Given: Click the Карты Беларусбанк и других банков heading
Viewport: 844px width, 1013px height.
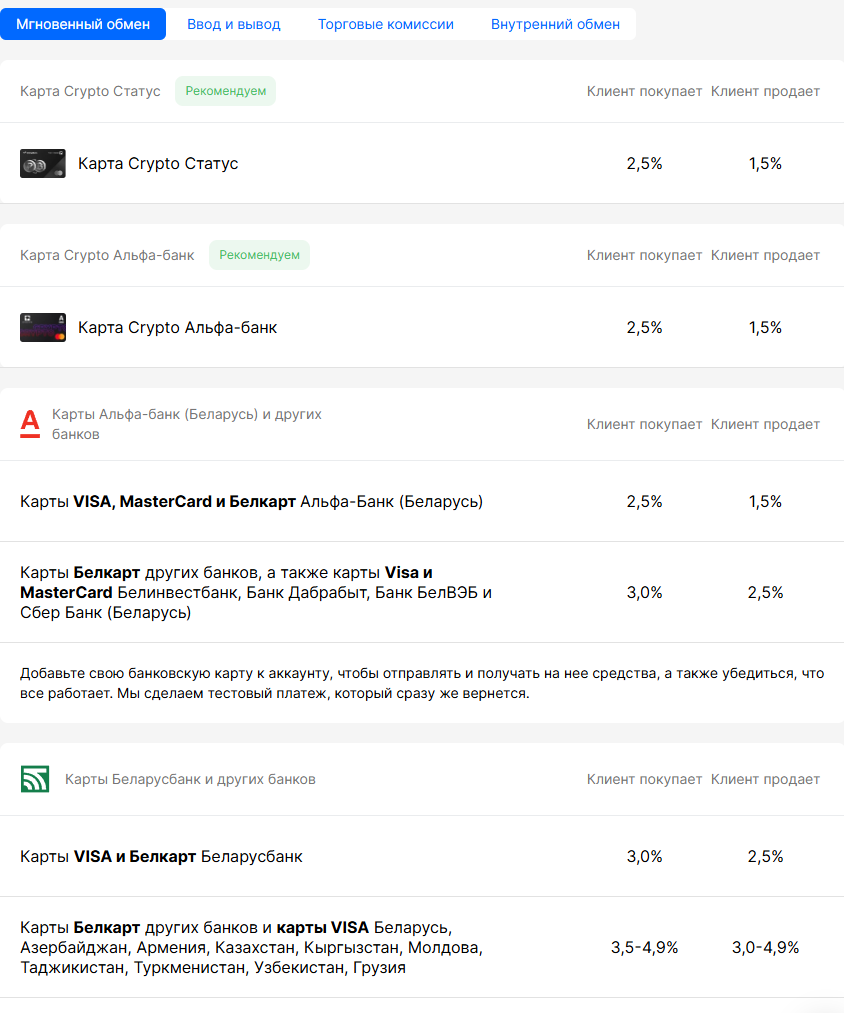Looking at the screenshot, I should 190,779.
